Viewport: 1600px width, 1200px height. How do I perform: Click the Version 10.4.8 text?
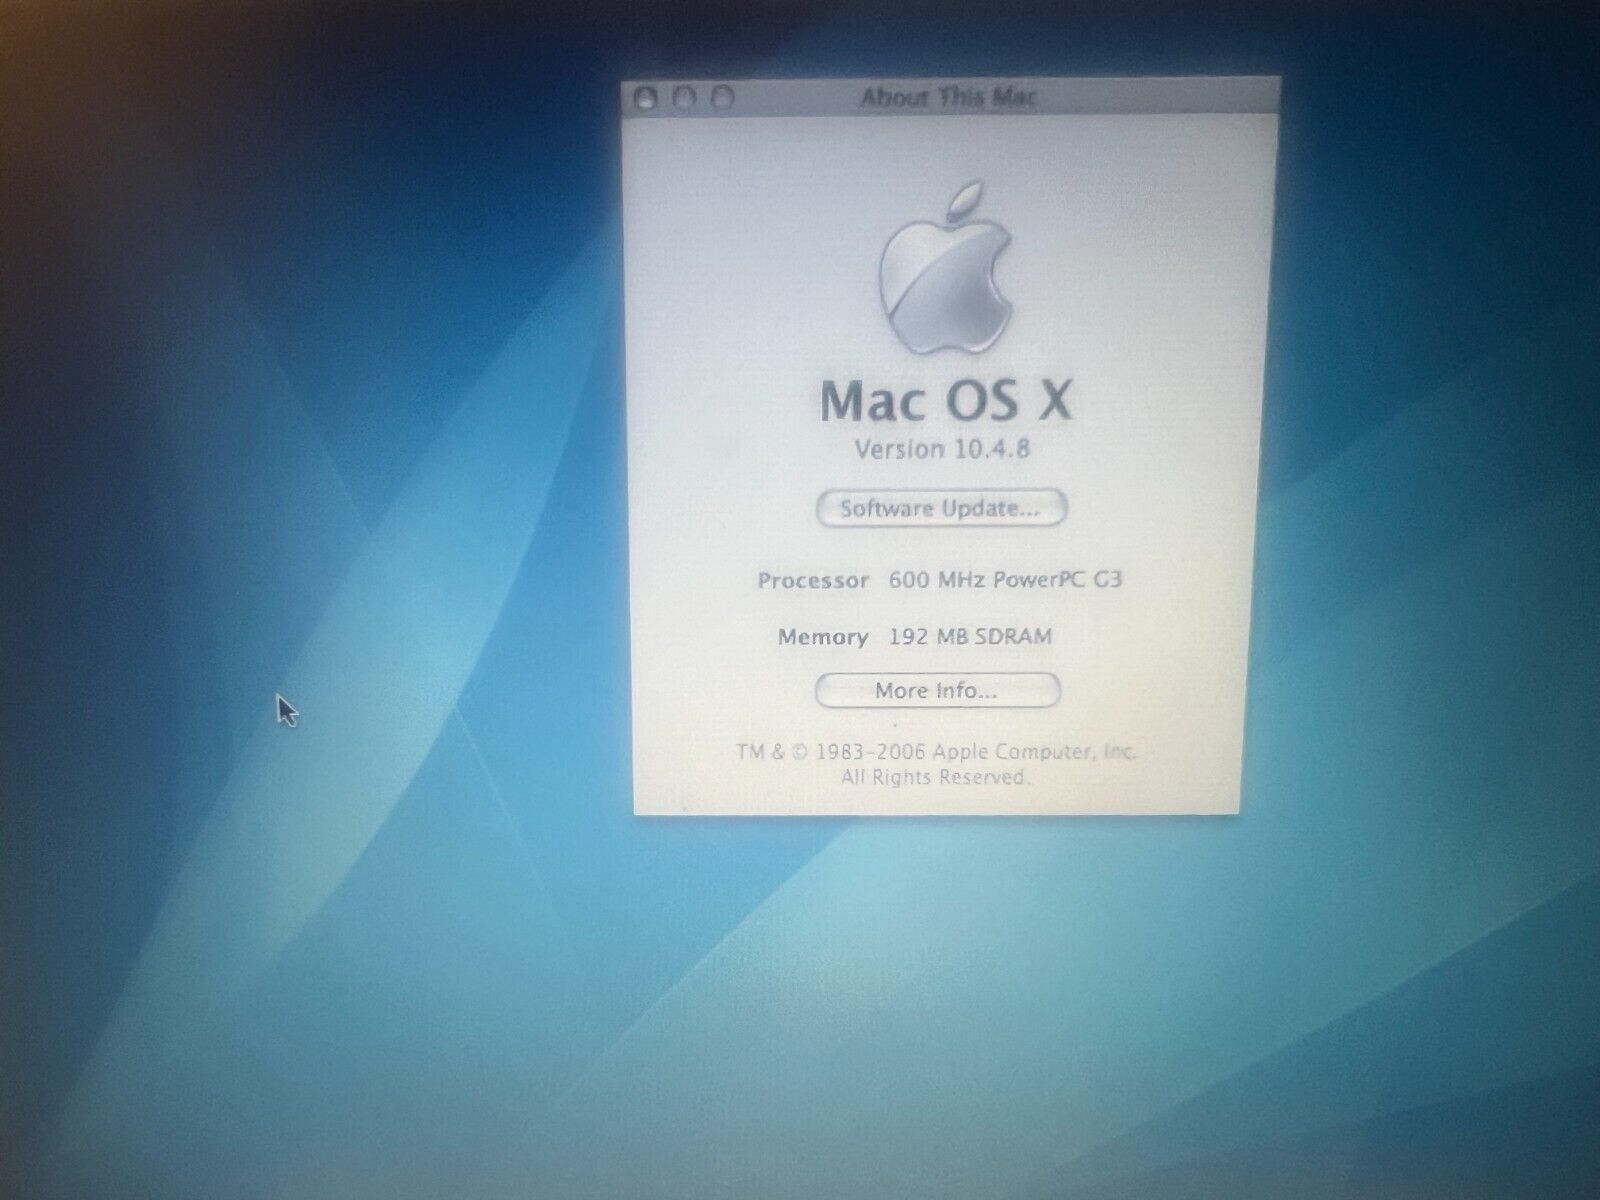(942, 449)
